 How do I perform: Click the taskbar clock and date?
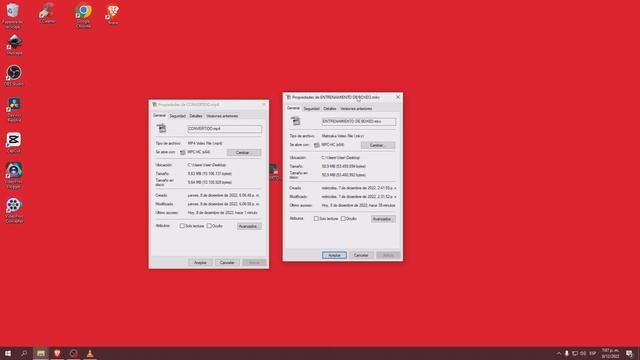[610, 353]
